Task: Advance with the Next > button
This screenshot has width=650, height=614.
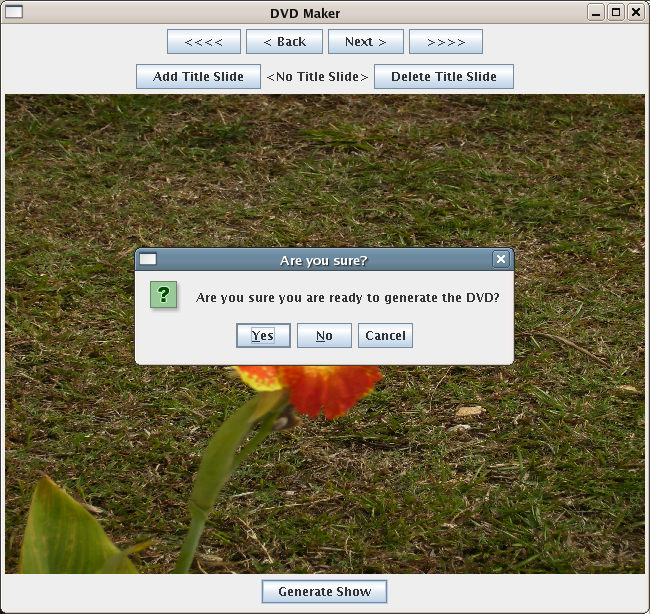Action: coord(366,41)
